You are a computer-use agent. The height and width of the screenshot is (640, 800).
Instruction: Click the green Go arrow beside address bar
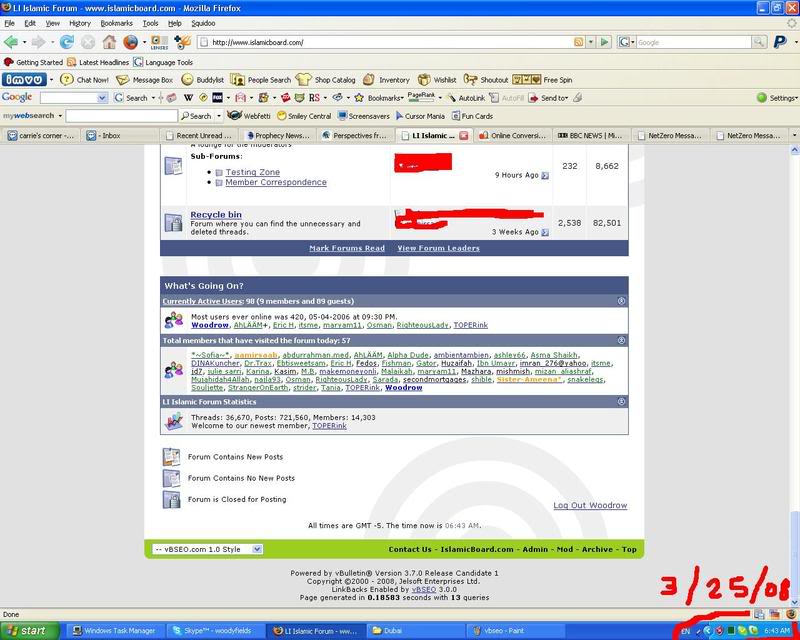tap(605, 42)
